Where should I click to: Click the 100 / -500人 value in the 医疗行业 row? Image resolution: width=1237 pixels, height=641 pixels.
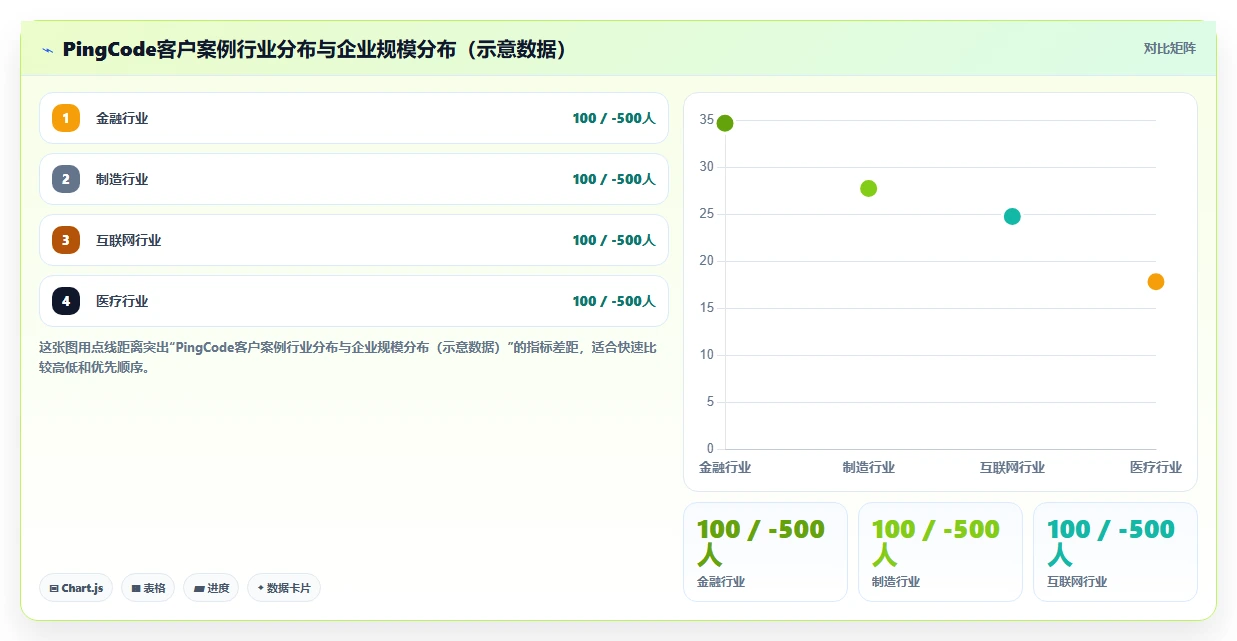[614, 301]
